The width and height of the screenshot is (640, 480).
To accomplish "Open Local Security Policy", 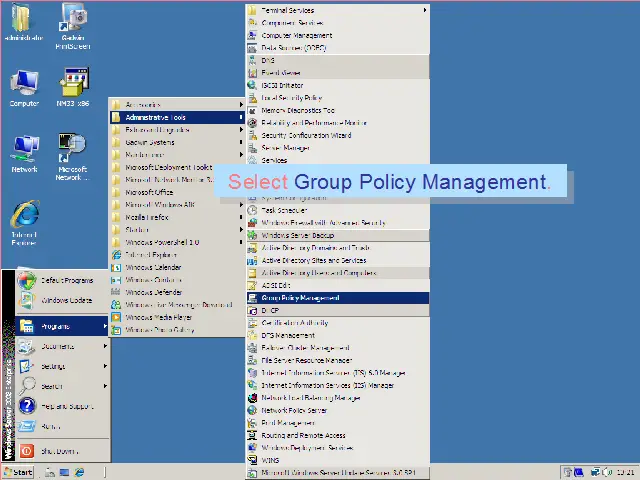I will tap(338, 98).
